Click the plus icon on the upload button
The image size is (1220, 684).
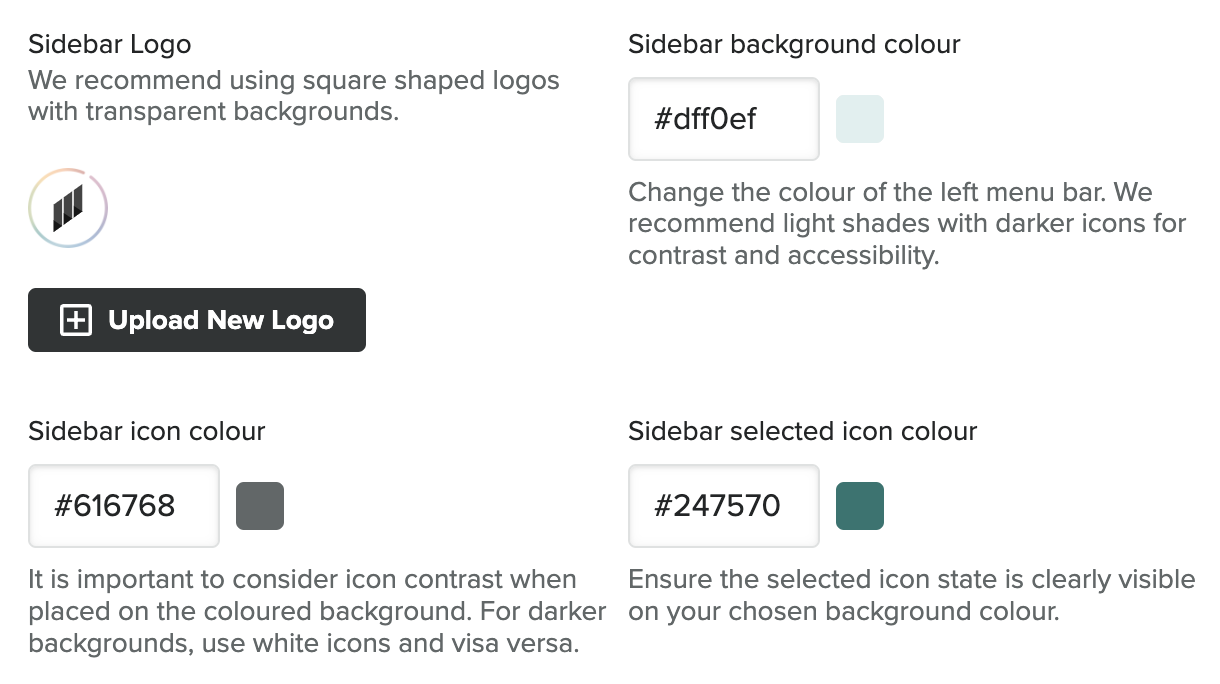[x=76, y=320]
